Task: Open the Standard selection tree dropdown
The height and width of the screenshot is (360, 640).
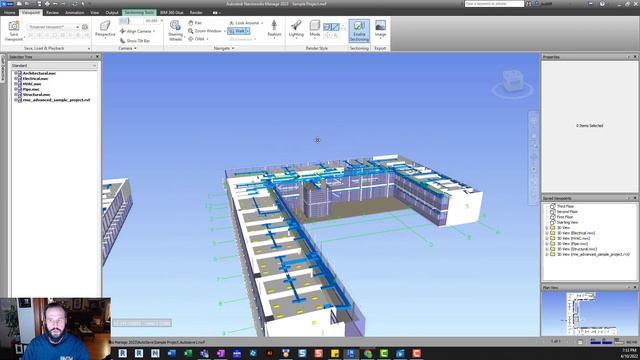Action: point(54,66)
